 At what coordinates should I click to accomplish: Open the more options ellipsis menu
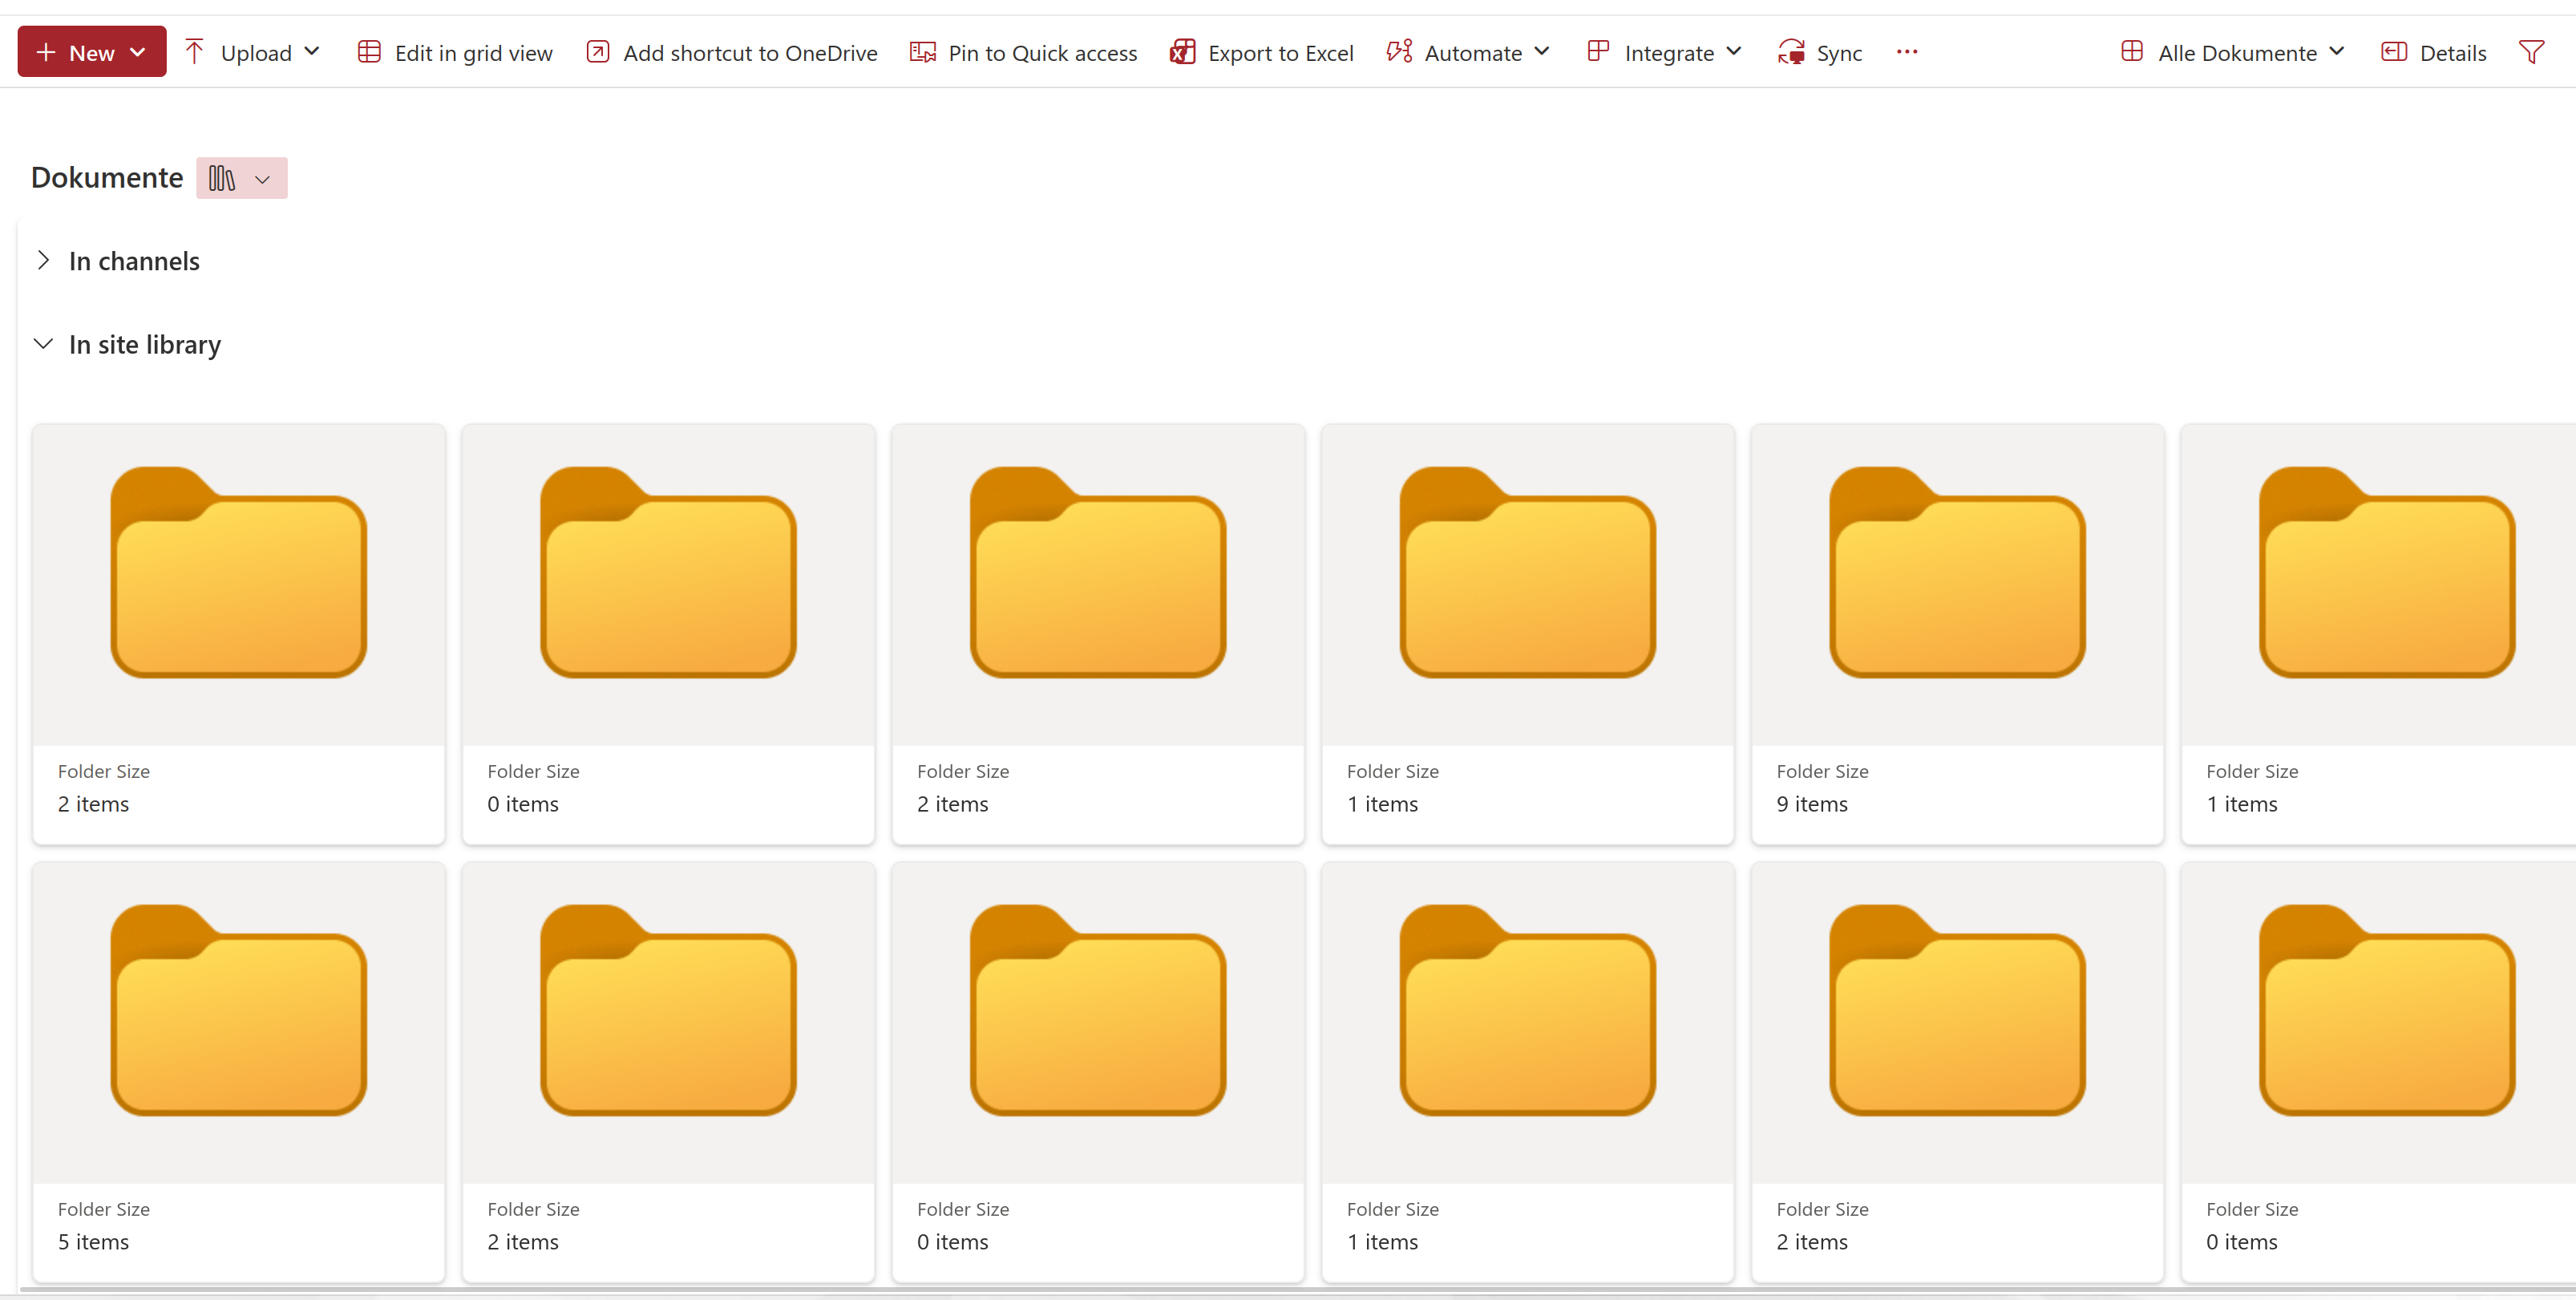[x=1907, y=52]
